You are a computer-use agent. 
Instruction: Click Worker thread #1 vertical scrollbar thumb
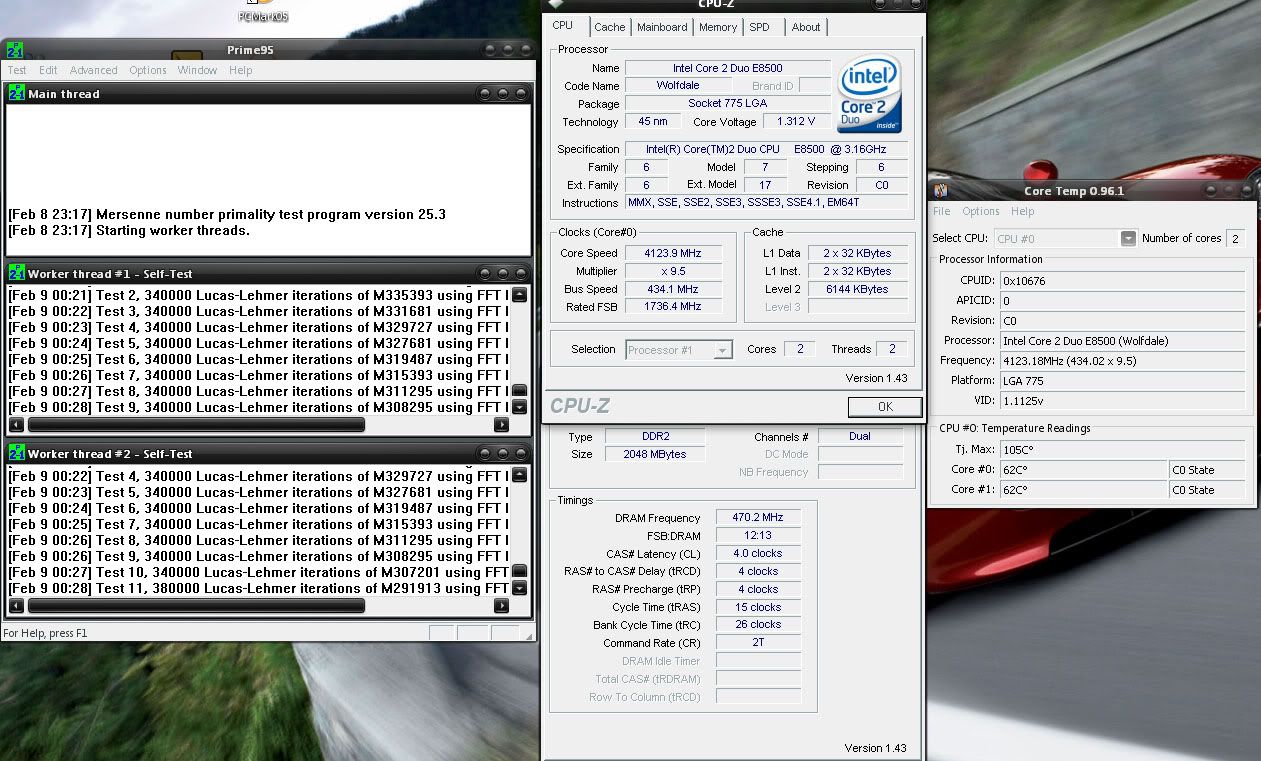tap(519, 390)
